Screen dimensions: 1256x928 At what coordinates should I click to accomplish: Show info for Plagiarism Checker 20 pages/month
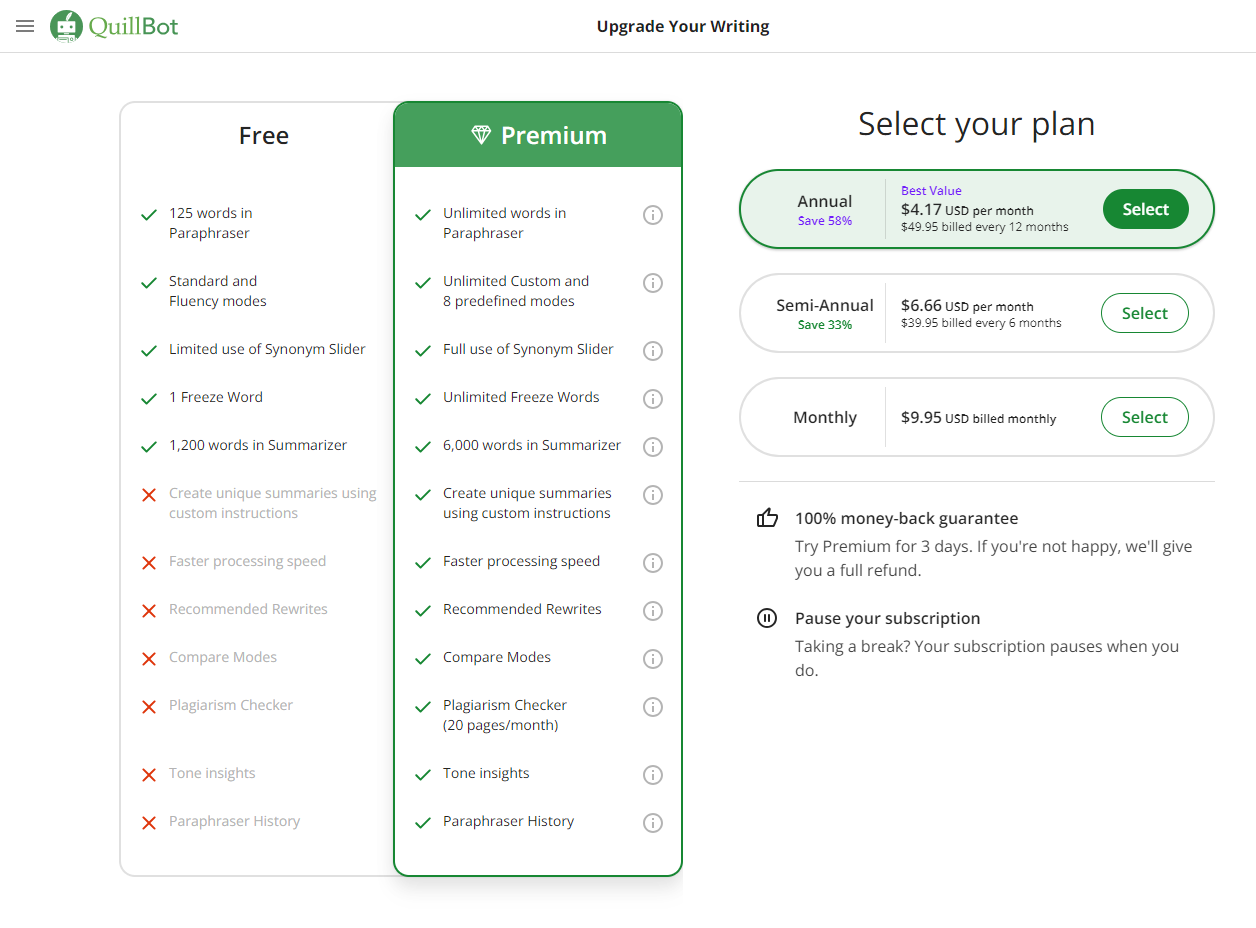pos(653,707)
